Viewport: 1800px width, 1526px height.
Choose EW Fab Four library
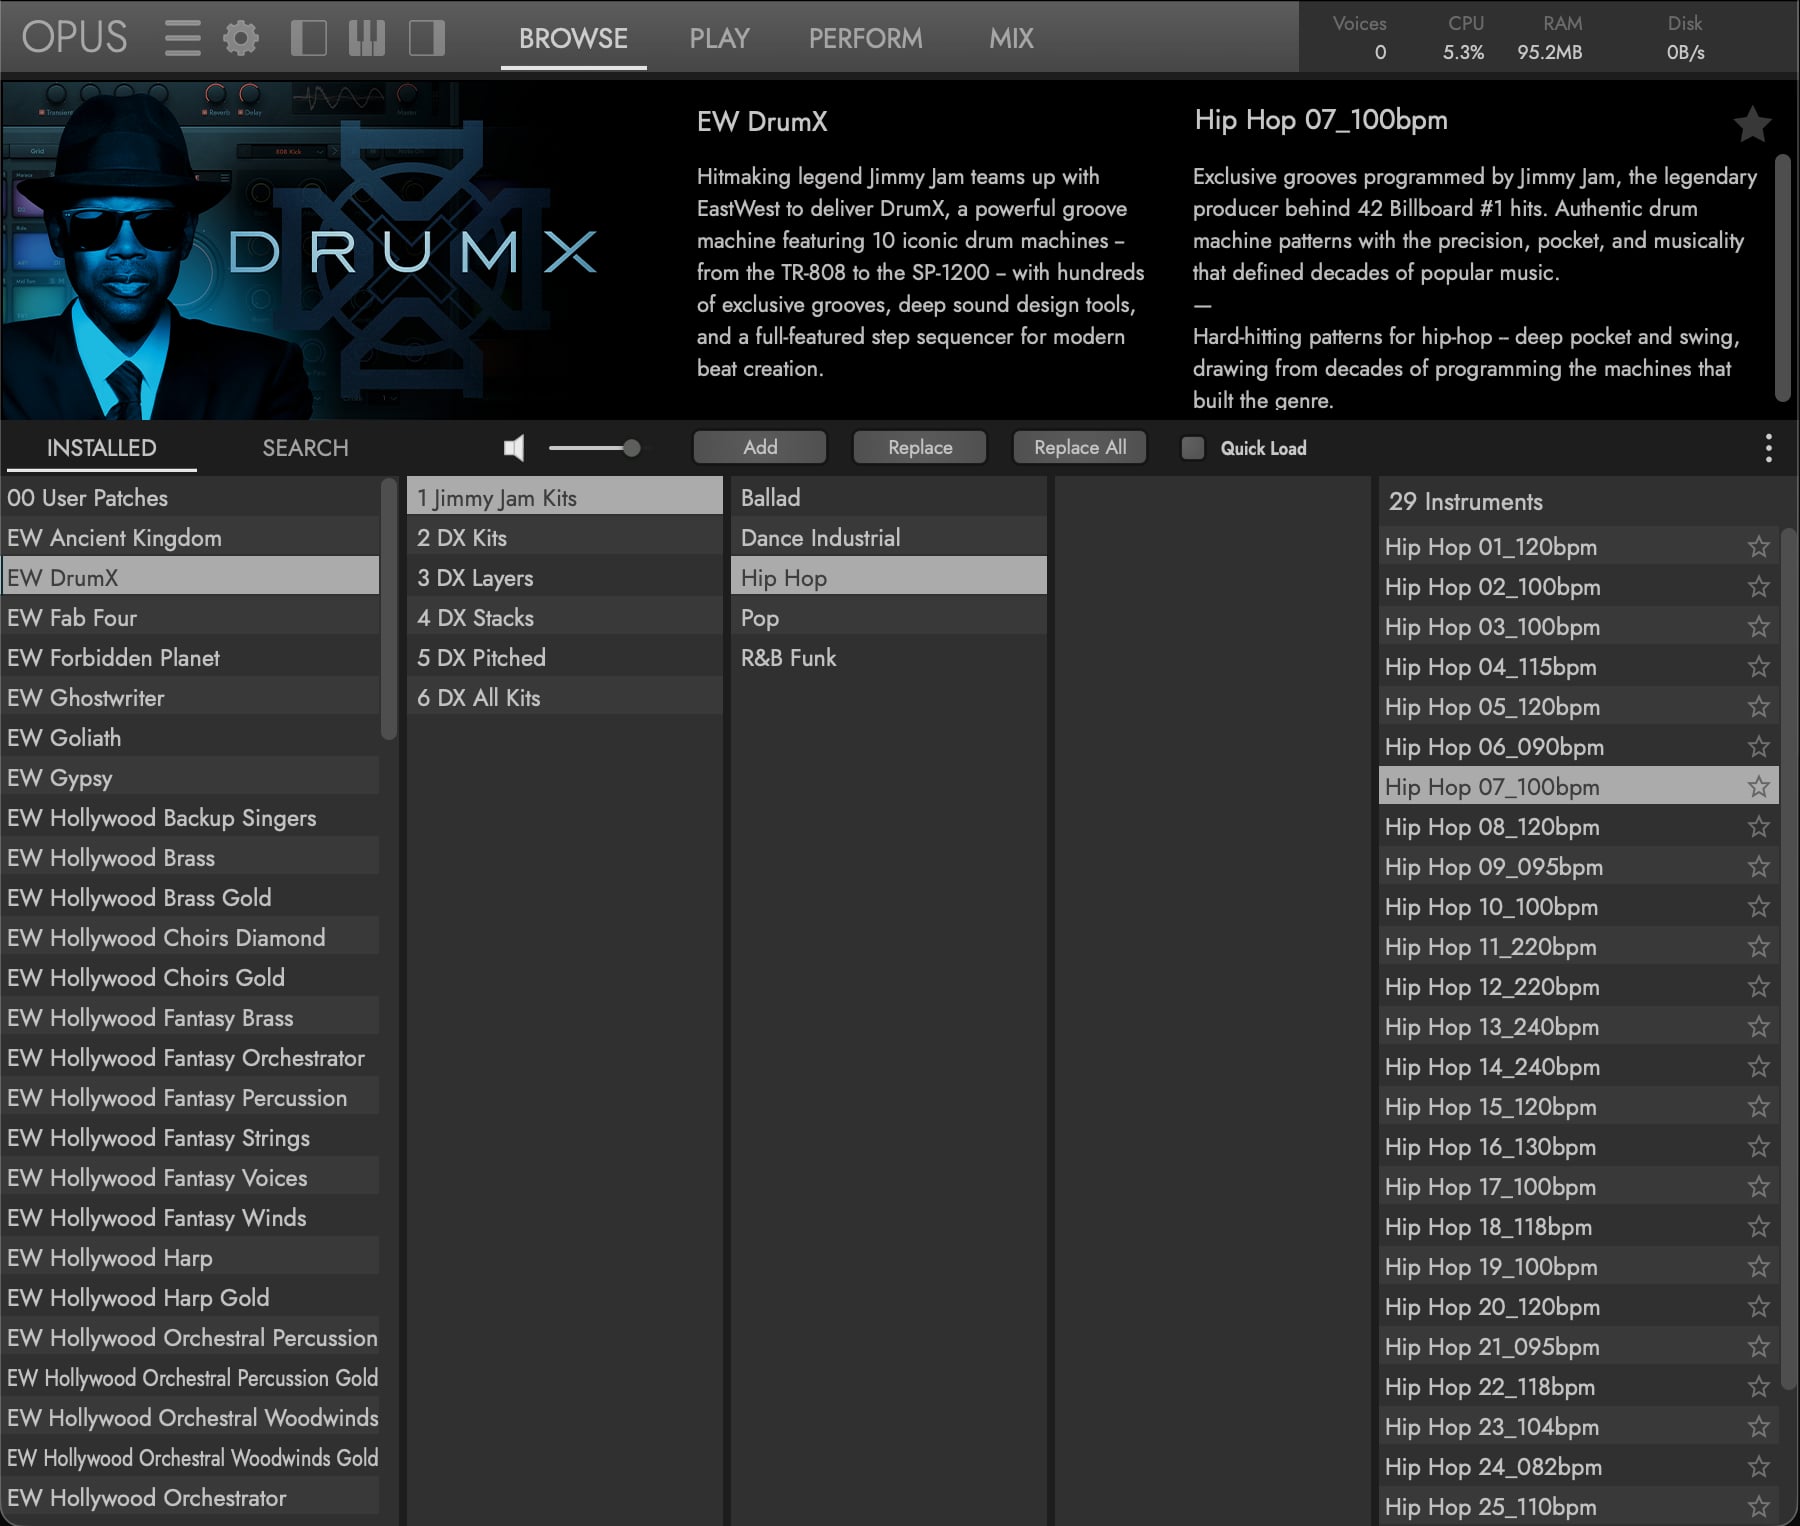[x=191, y=618]
